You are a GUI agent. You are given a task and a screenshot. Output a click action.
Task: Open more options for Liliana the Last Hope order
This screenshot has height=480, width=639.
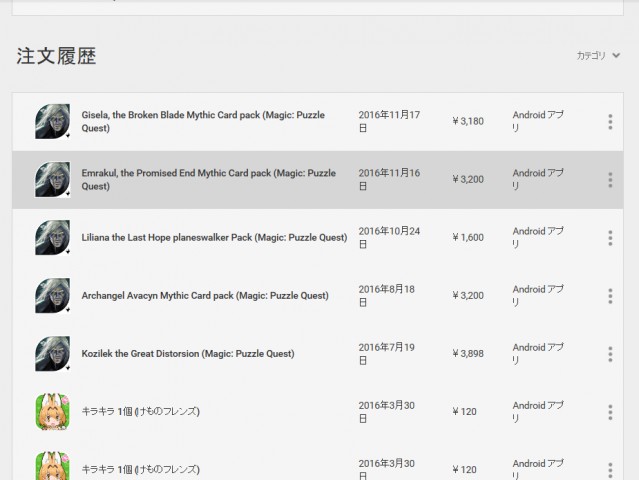click(x=610, y=238)
